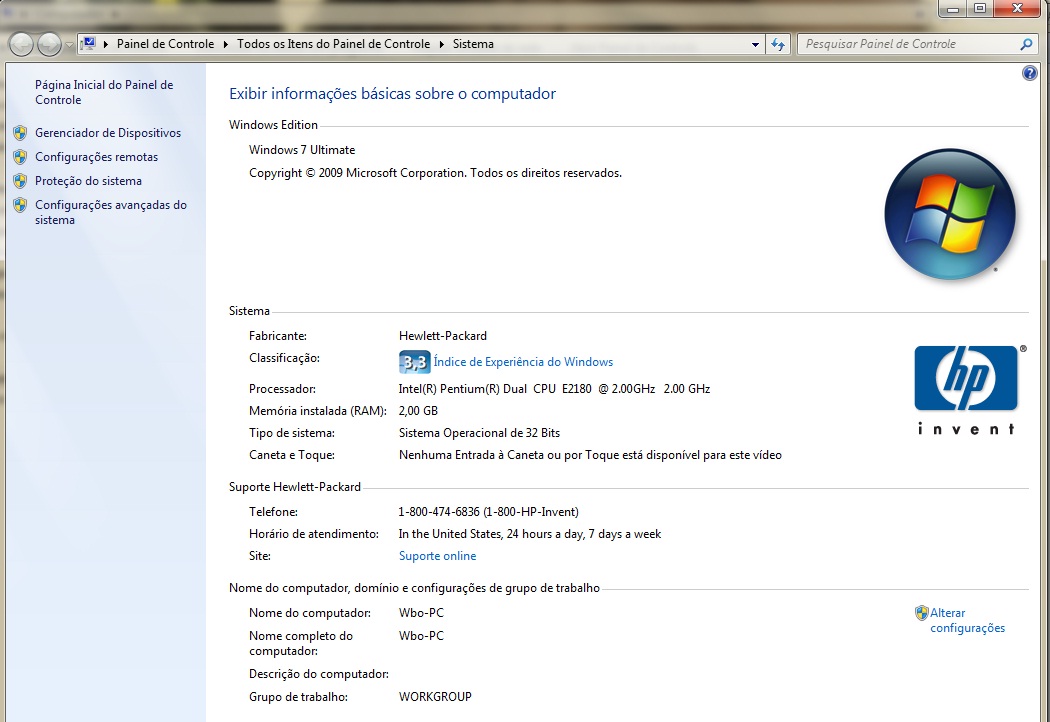Open Gerenciador de Dispositivos from the sidebar
The image size is (1050, 722).
point(108,133)
